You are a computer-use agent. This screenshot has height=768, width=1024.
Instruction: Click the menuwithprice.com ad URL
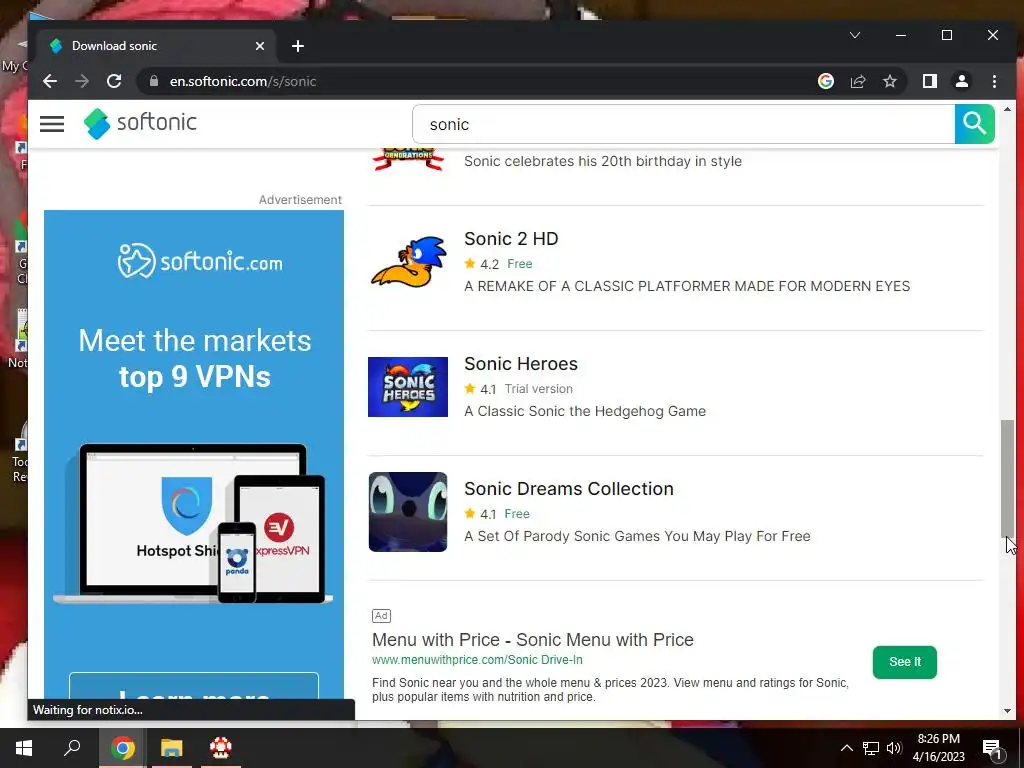click(477, 660)
